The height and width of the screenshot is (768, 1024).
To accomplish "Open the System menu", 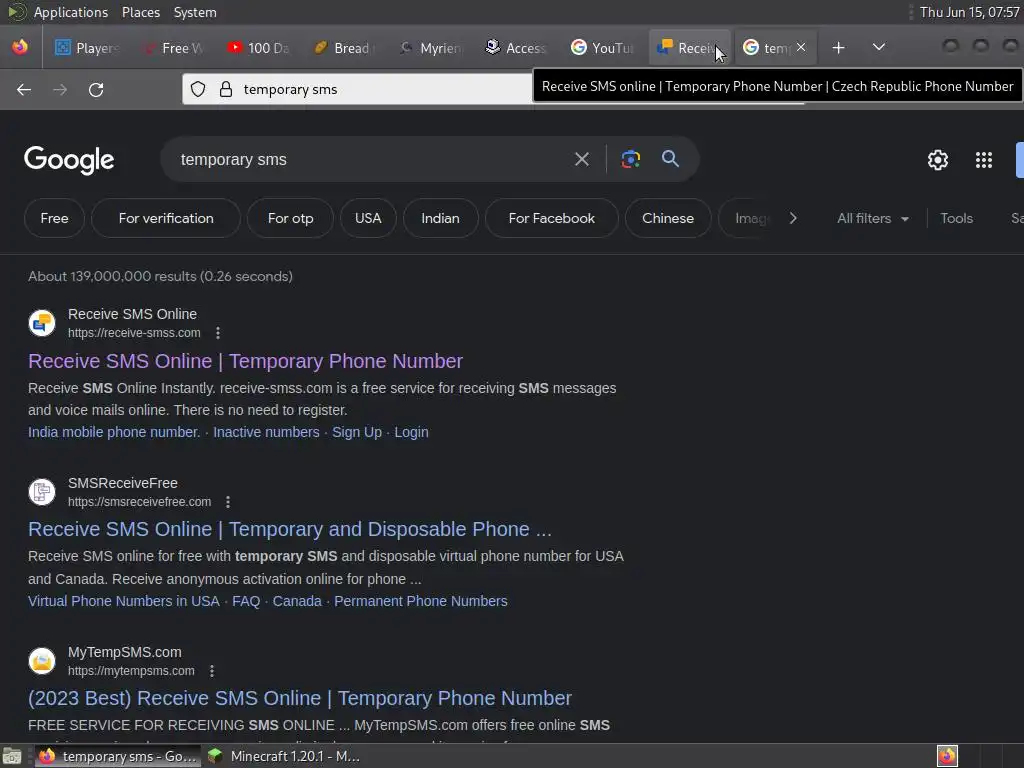I will tap(195, 12).
